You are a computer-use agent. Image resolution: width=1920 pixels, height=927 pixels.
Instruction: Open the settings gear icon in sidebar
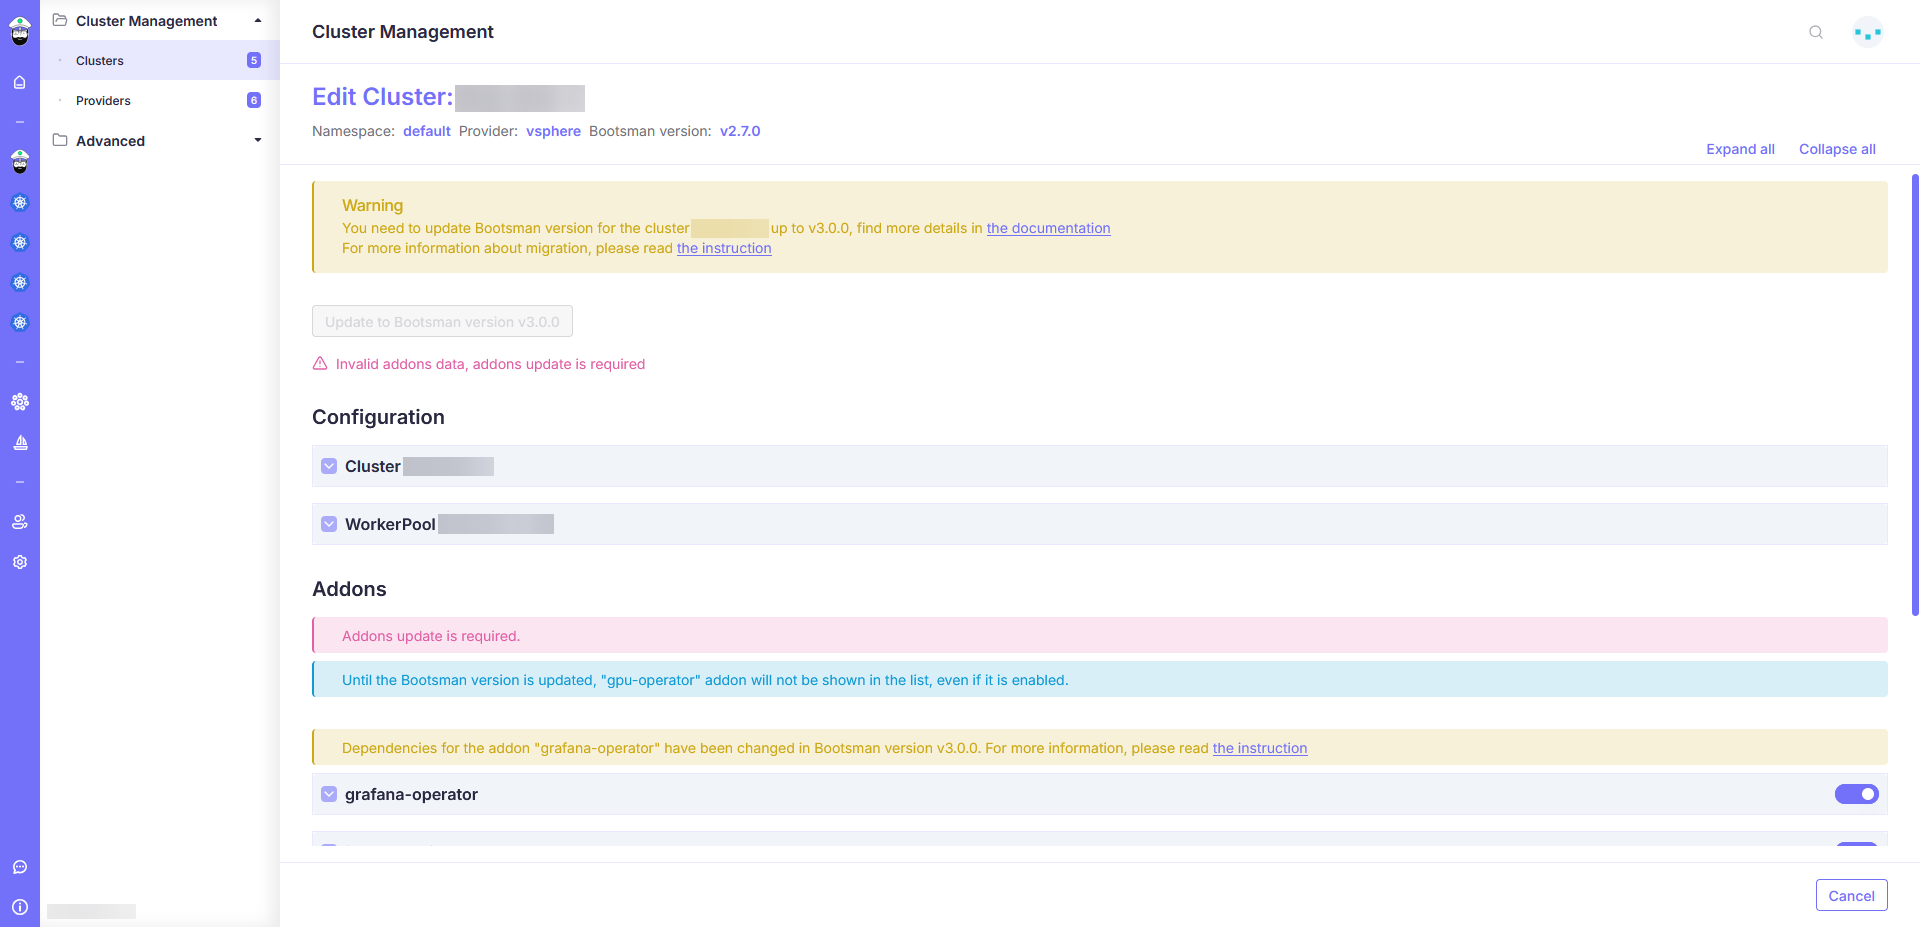[20, 562]
